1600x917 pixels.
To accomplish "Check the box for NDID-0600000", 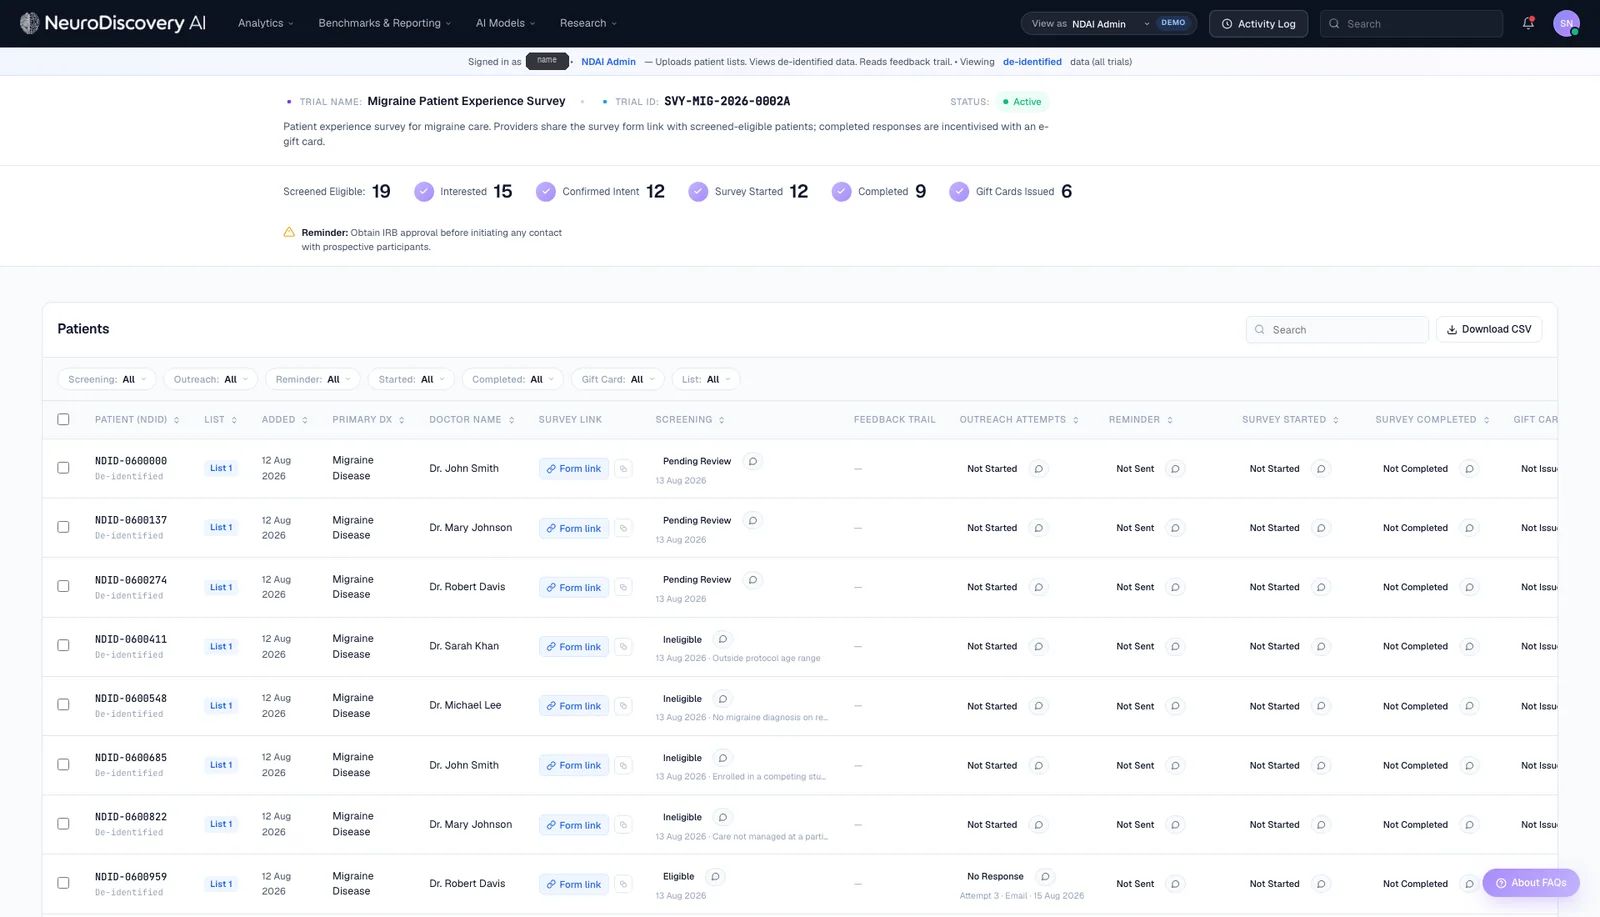I will (x=63, y=468).
